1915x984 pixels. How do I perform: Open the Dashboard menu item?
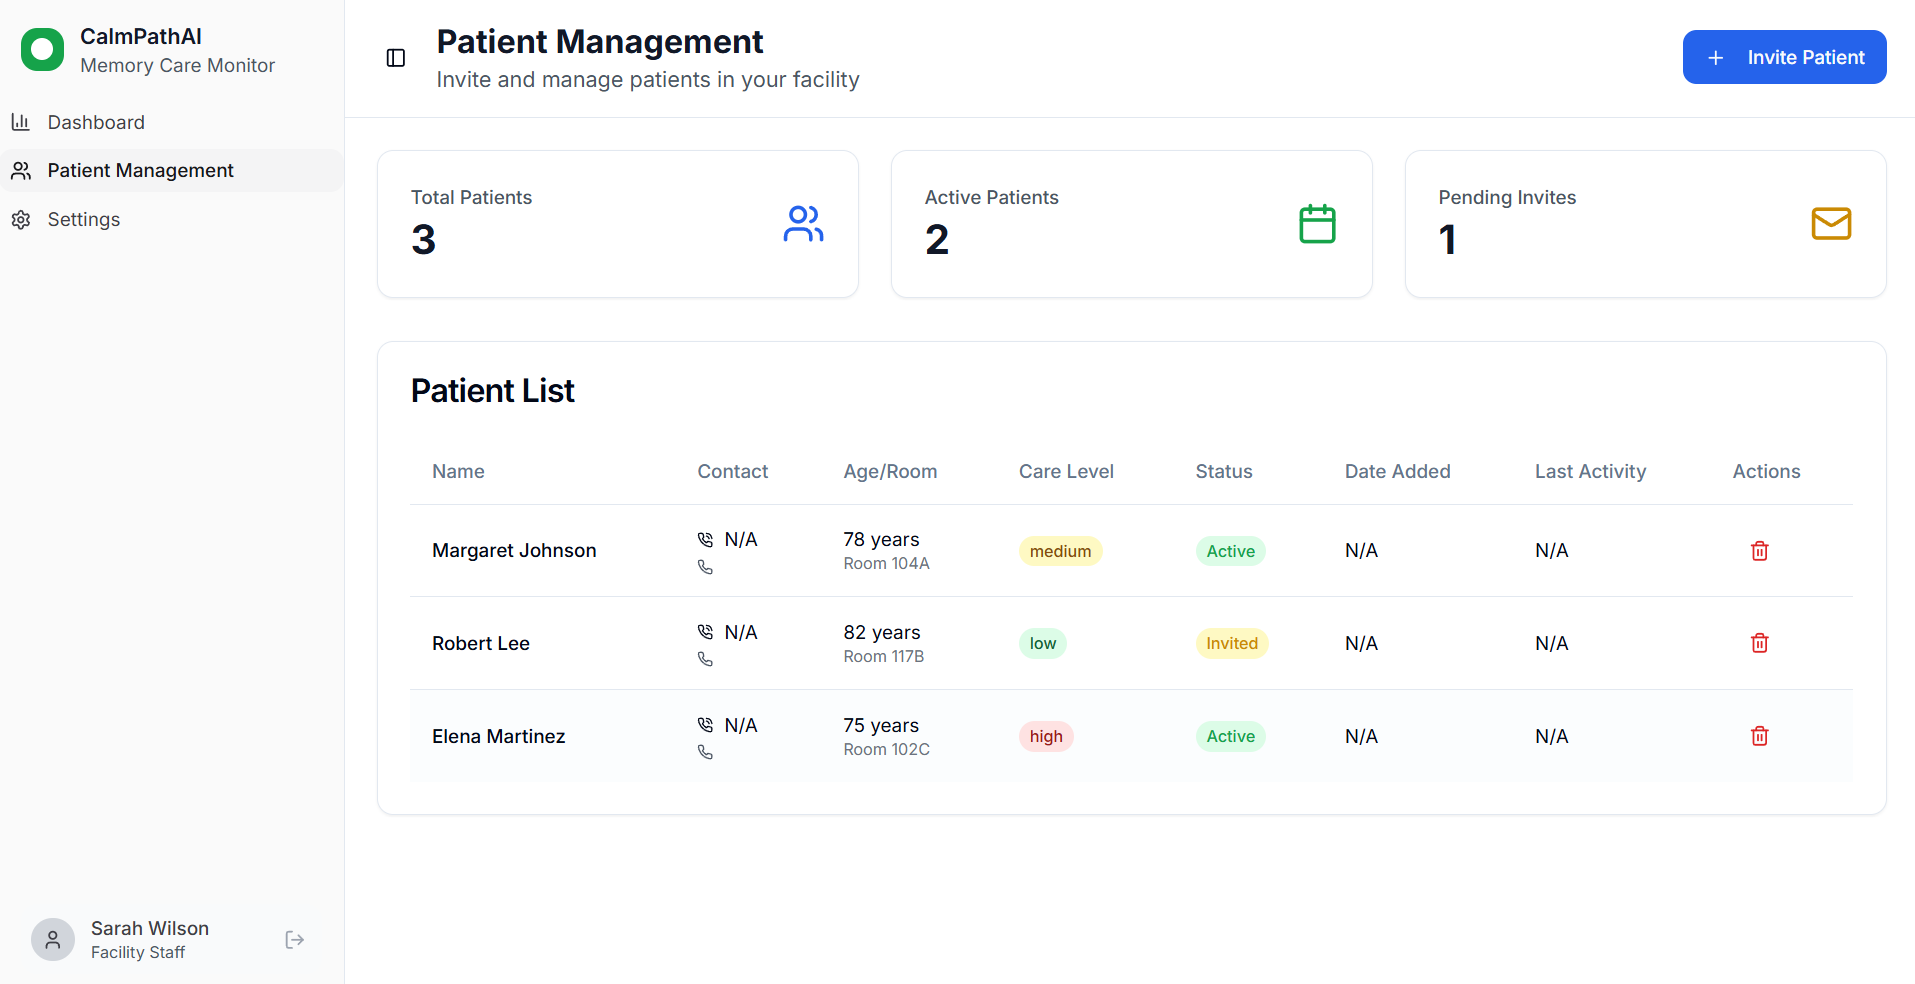(96, 122)
